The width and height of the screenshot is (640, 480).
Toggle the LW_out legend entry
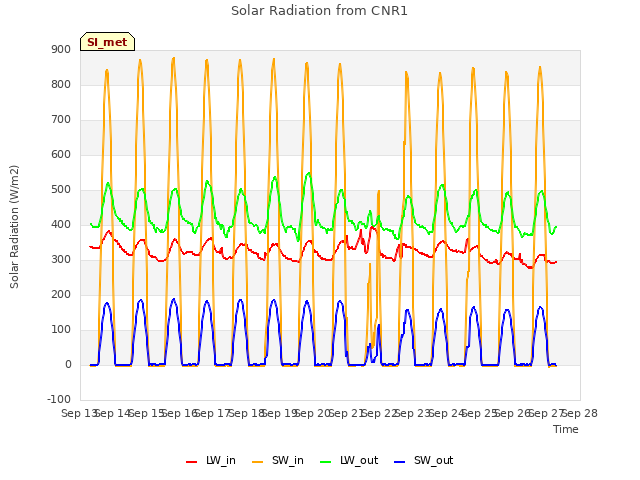pyautogui.click(x=349, y=461)
